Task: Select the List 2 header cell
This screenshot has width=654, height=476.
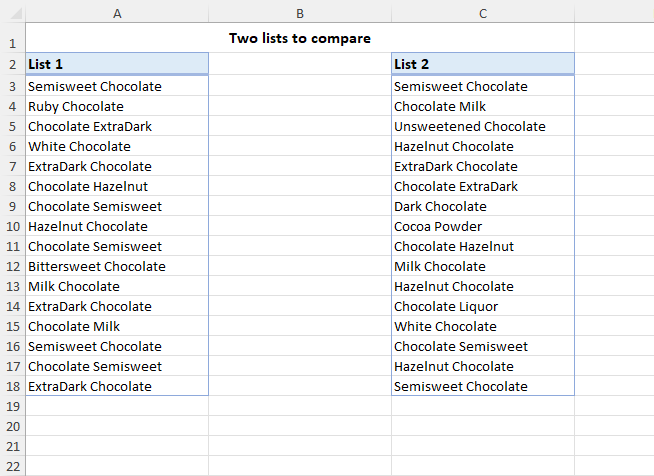Action: tap(483, 64)
